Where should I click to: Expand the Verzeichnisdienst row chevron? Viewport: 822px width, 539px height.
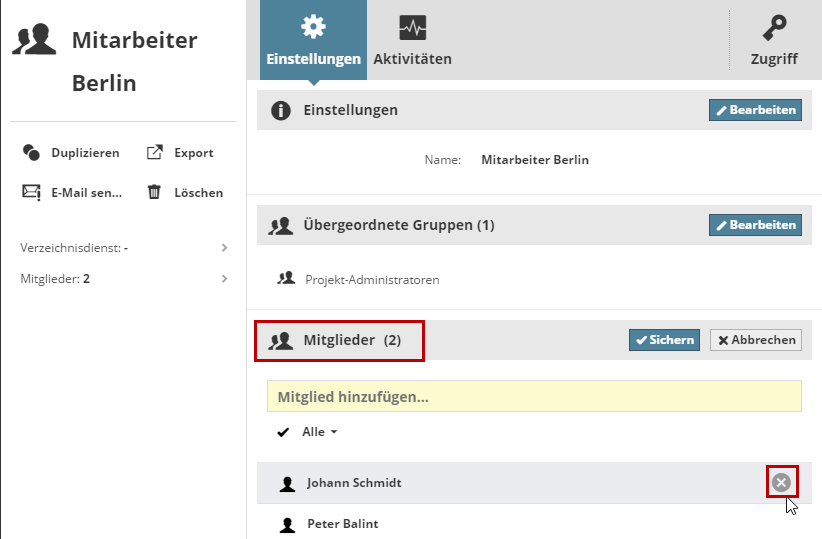click(x=225, y=247)
